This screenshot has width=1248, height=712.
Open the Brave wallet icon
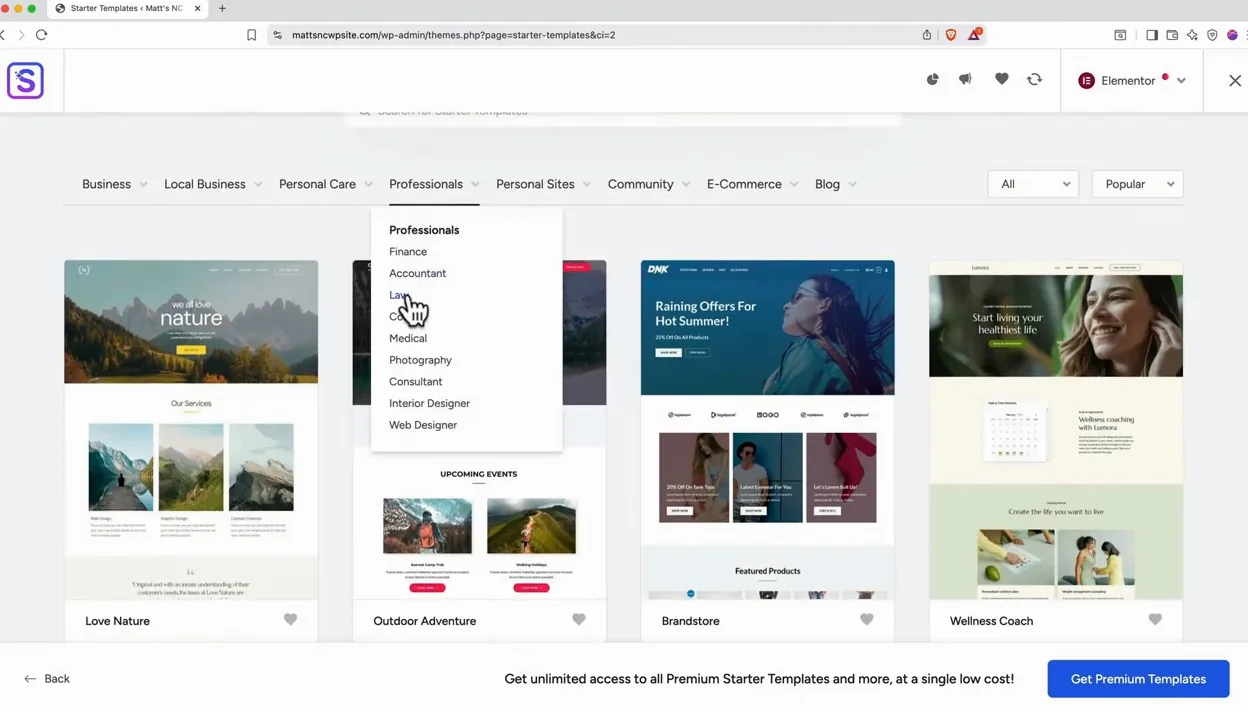point(1172,35)
